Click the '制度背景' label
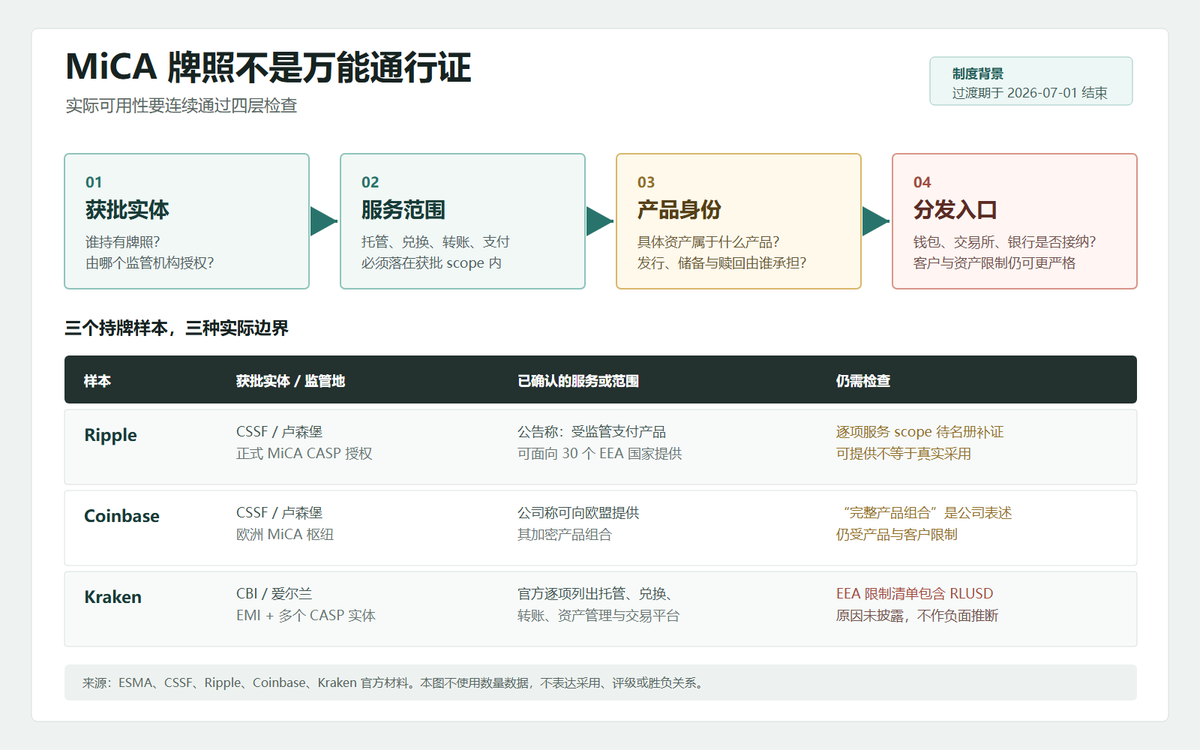 978,74
